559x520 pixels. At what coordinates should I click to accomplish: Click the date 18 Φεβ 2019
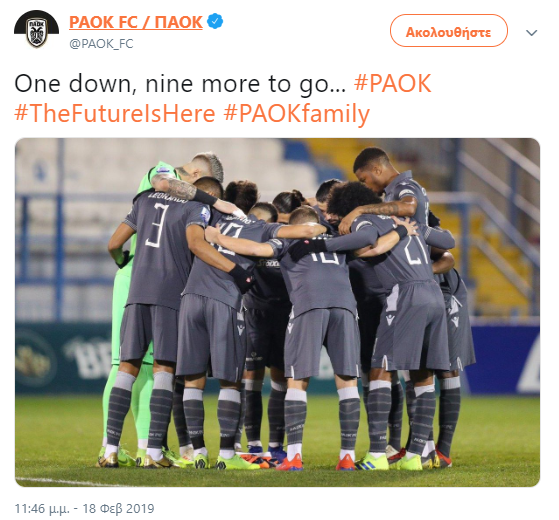coord(118,509)
